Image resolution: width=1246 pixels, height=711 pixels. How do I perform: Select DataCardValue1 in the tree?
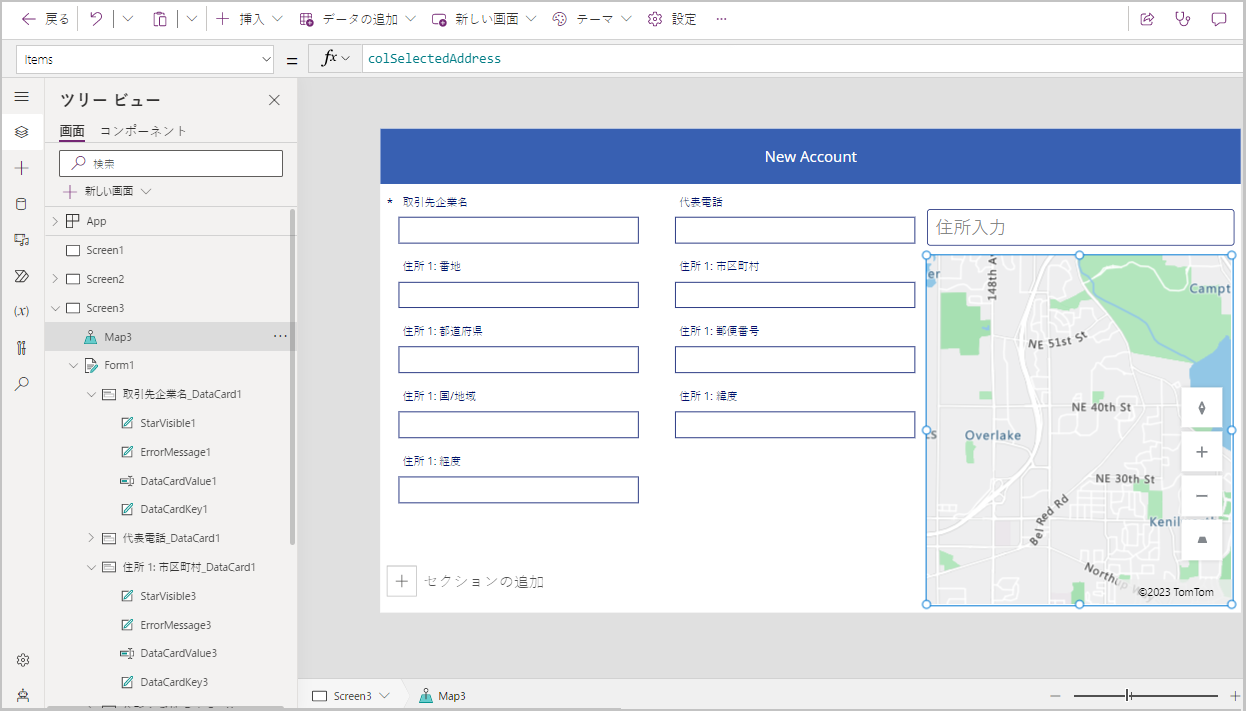178,482
